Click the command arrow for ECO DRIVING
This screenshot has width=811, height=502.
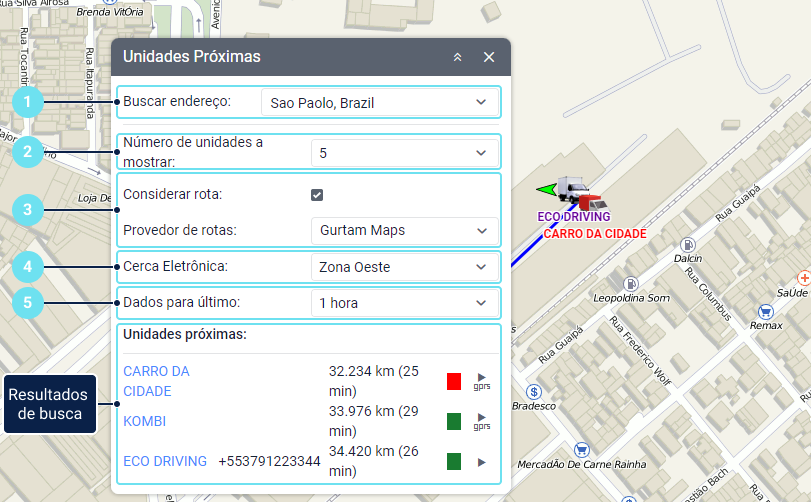tap(482, 462)
